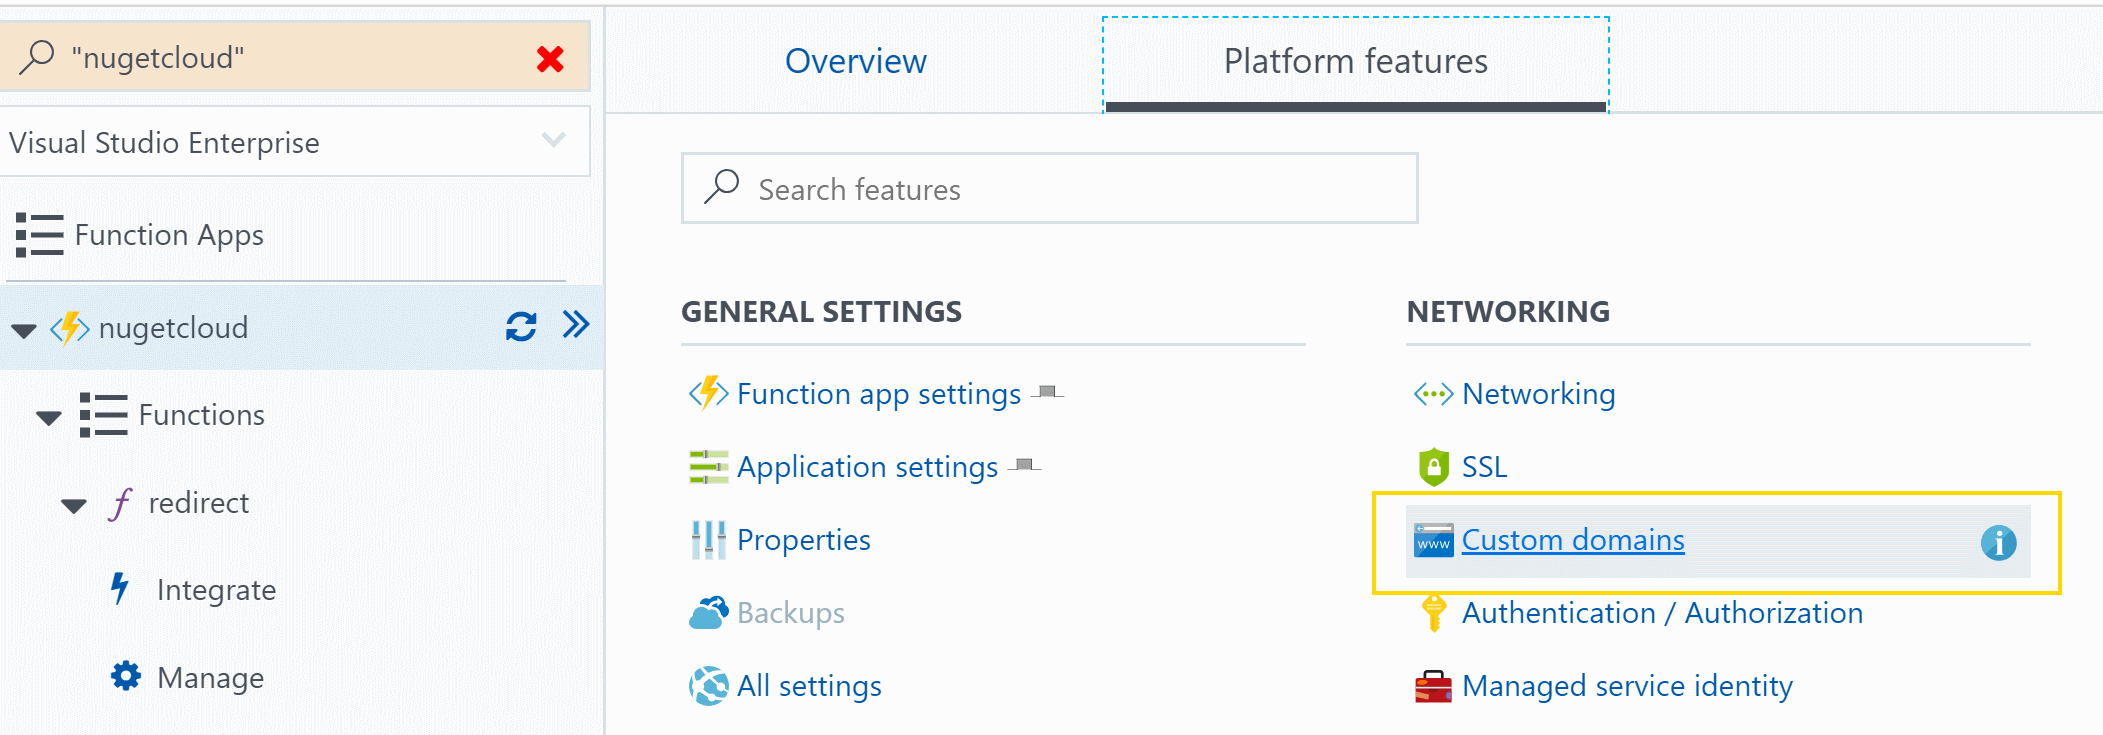Open Function app settings link

879,395
